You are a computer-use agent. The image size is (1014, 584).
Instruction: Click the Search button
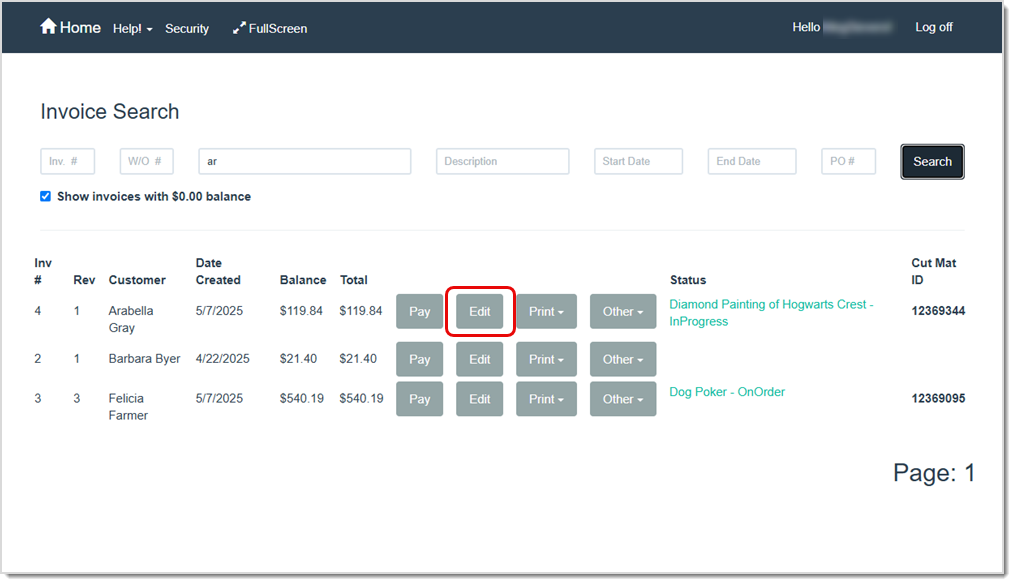[x=931, y=161]
